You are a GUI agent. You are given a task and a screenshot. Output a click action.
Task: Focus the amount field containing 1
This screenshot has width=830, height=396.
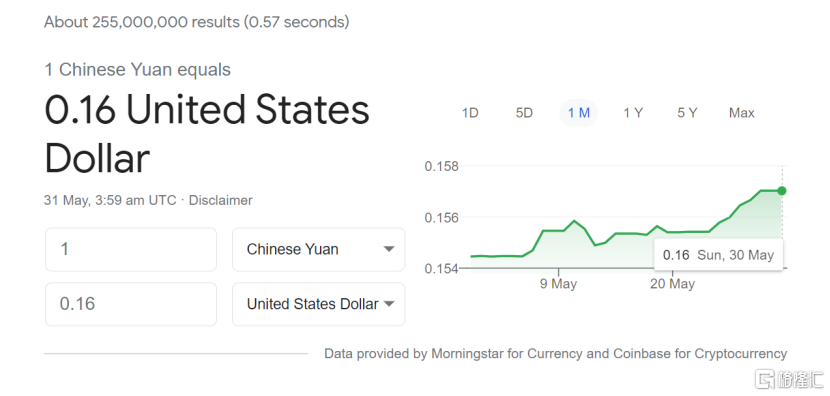coord(131,249)
